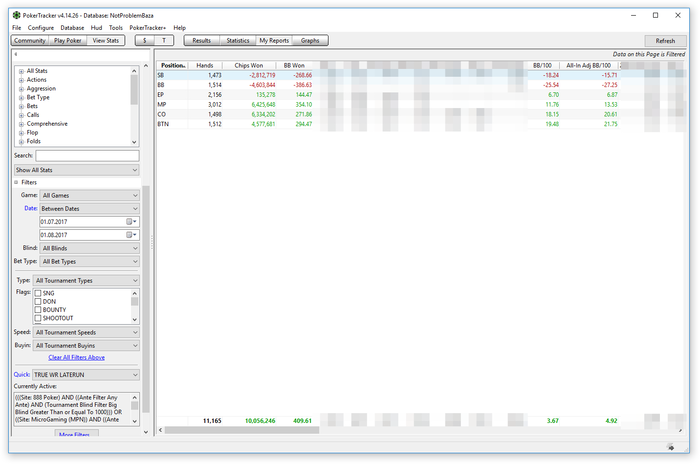Screen dimensions: 700x464
Task: Switch to the Graphs tab
Action: click(310, 41)
